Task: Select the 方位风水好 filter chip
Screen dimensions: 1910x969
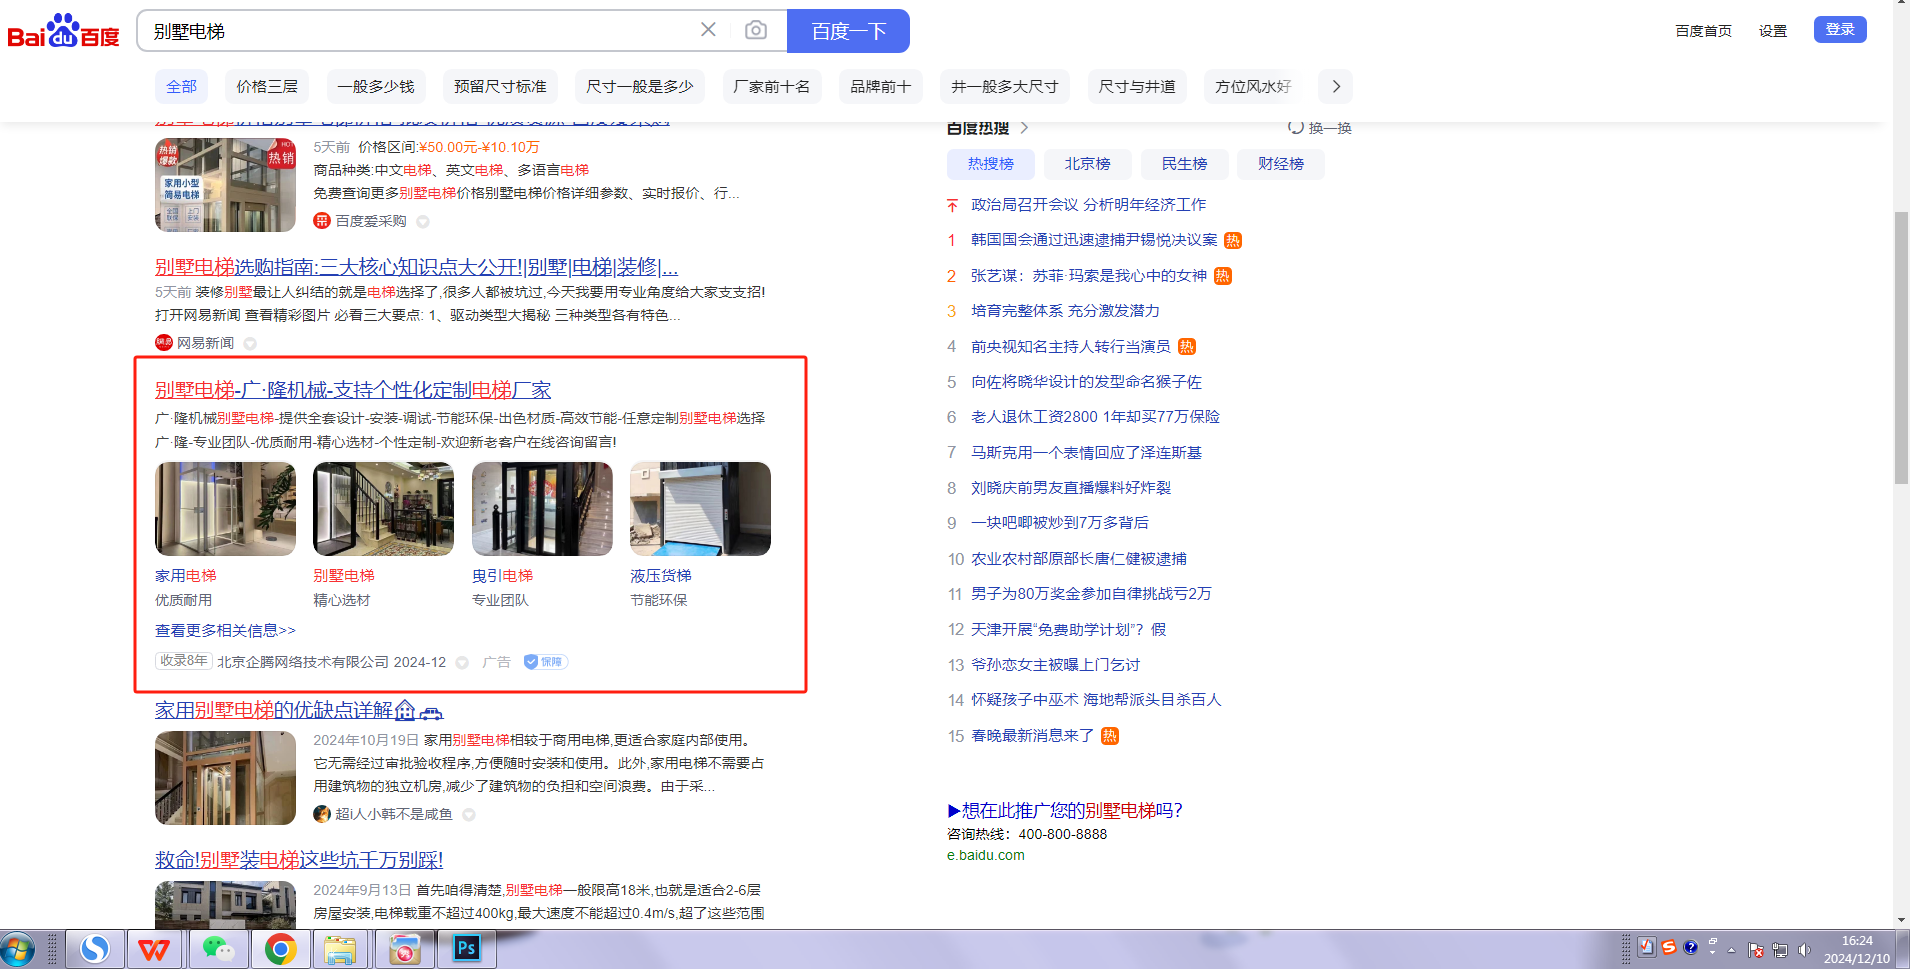Action: coord(1253,87)
